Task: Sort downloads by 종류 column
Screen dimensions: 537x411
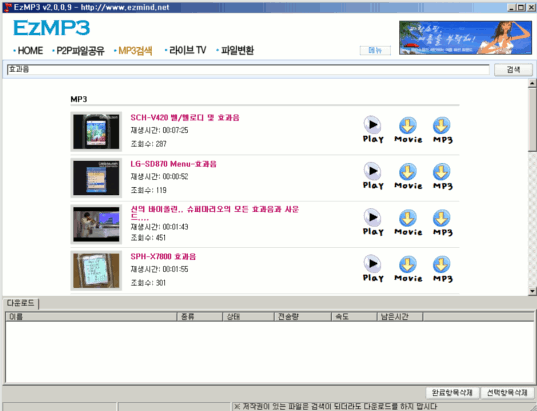Action: 200,316
